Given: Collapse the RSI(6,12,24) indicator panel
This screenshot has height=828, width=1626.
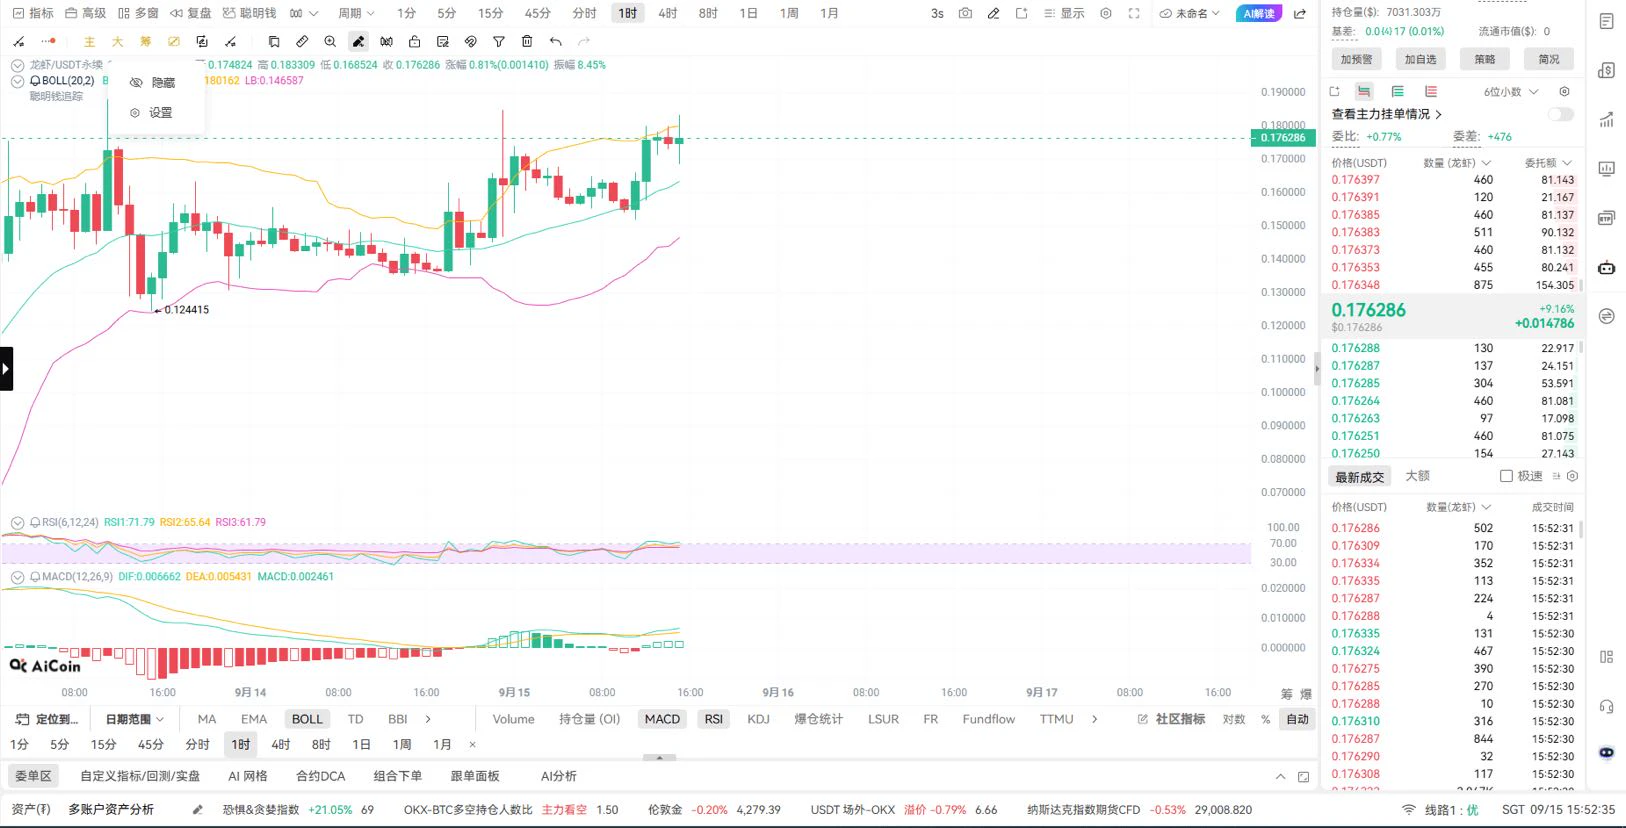Looking at the screenshot, I should point(17,522).
